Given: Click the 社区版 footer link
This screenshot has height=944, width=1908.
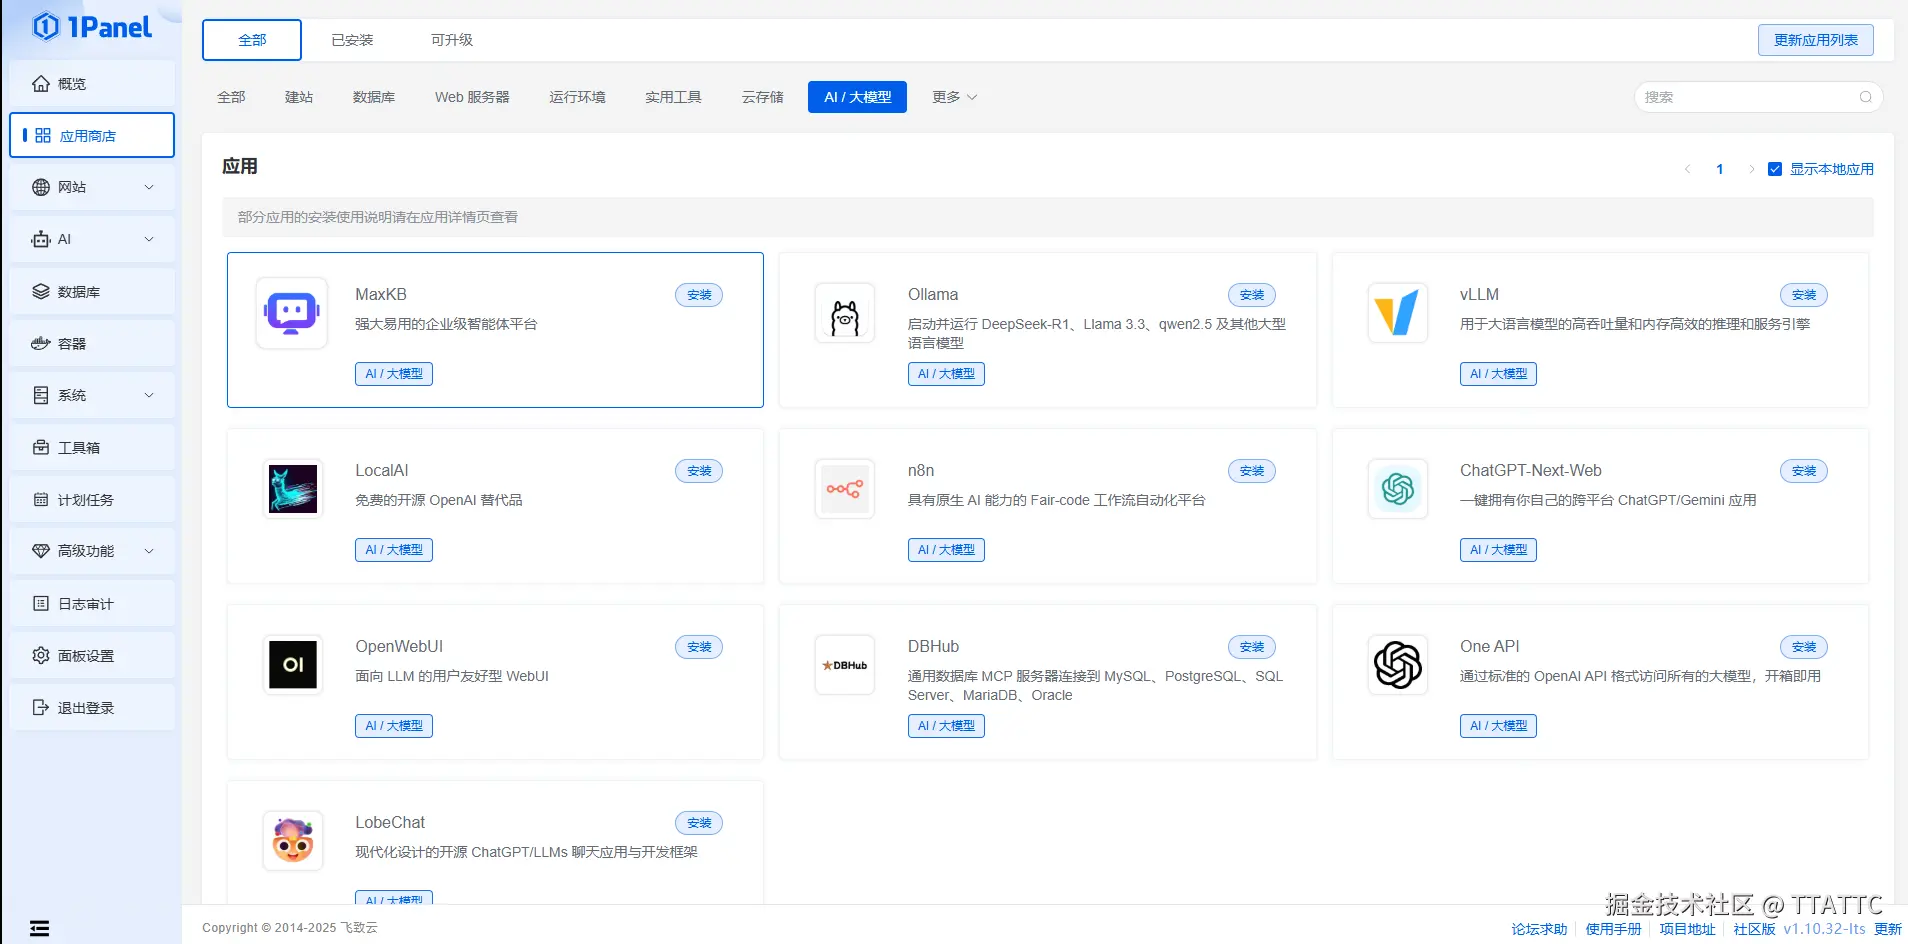Looking at the screenshot, I should click(1754, 929).
